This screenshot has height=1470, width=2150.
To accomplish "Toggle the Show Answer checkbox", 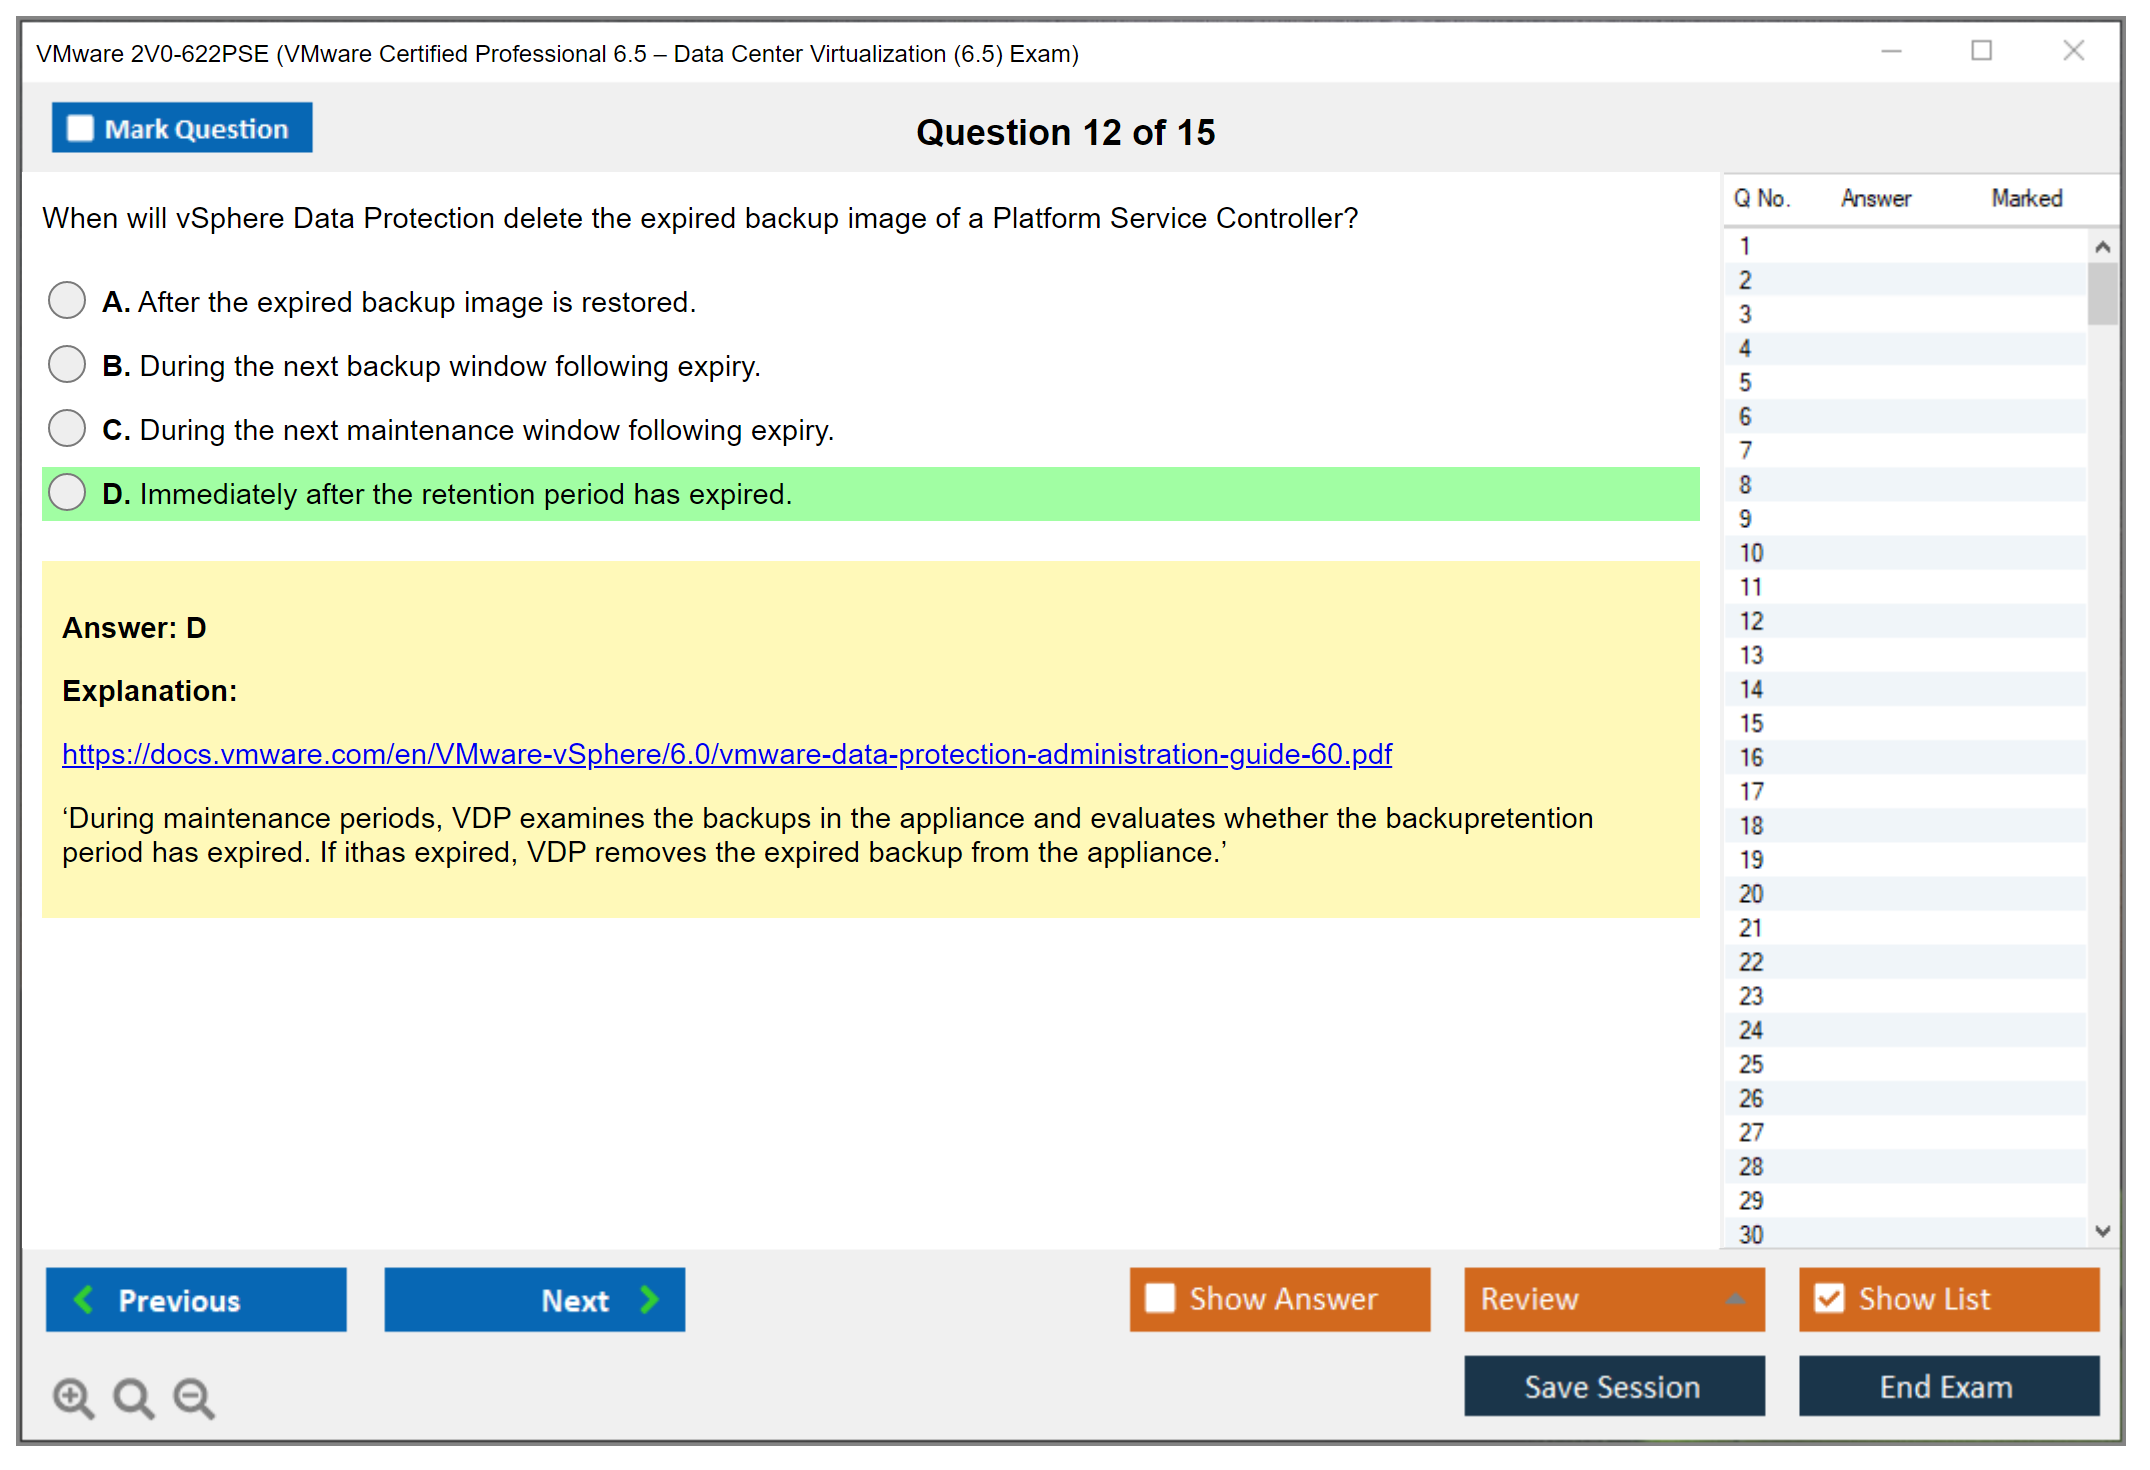I will pos(1160,1298).
